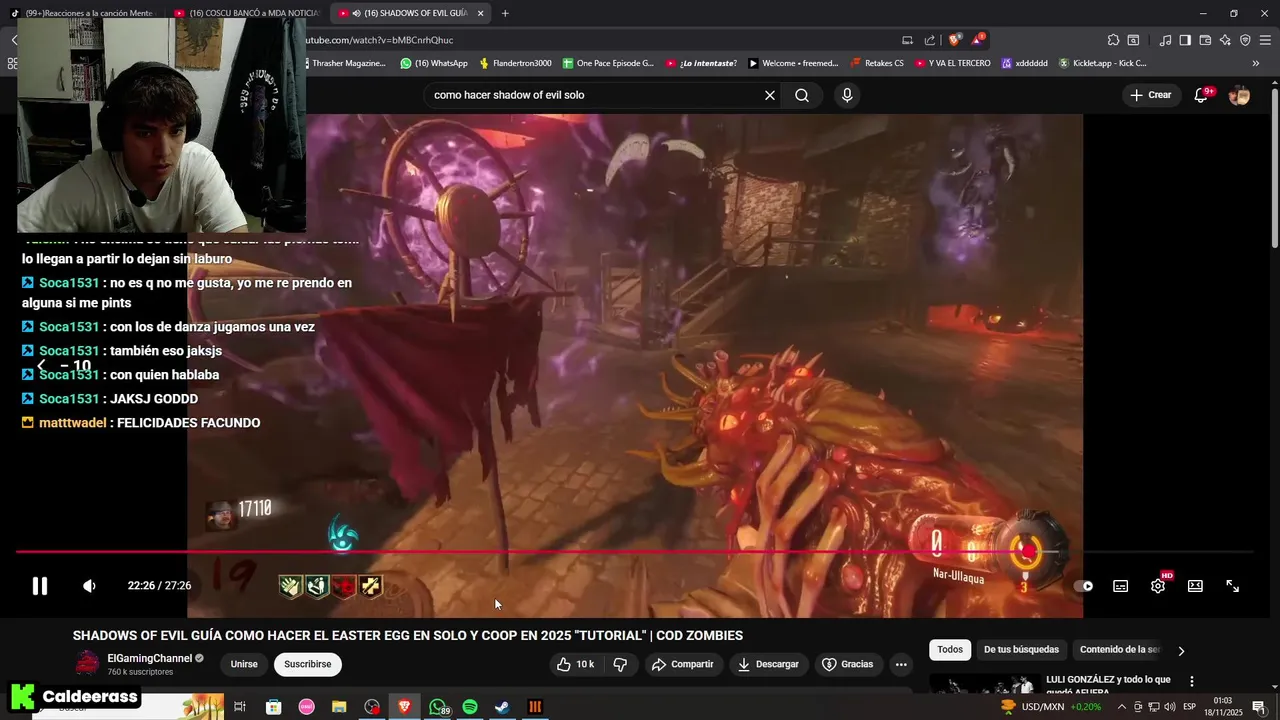Click the Unirse button
This screenshot has height=720, width=1280.
point(244,664)
